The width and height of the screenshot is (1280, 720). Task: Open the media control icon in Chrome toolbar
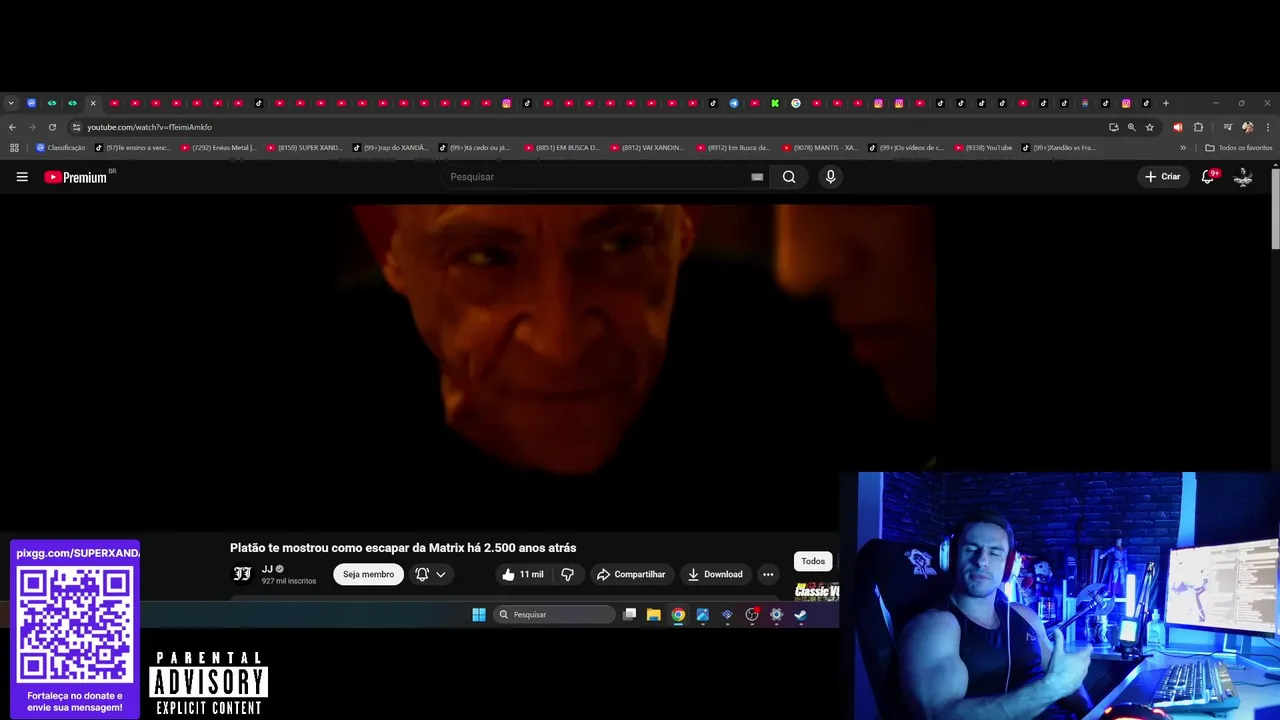[1228, 127]
